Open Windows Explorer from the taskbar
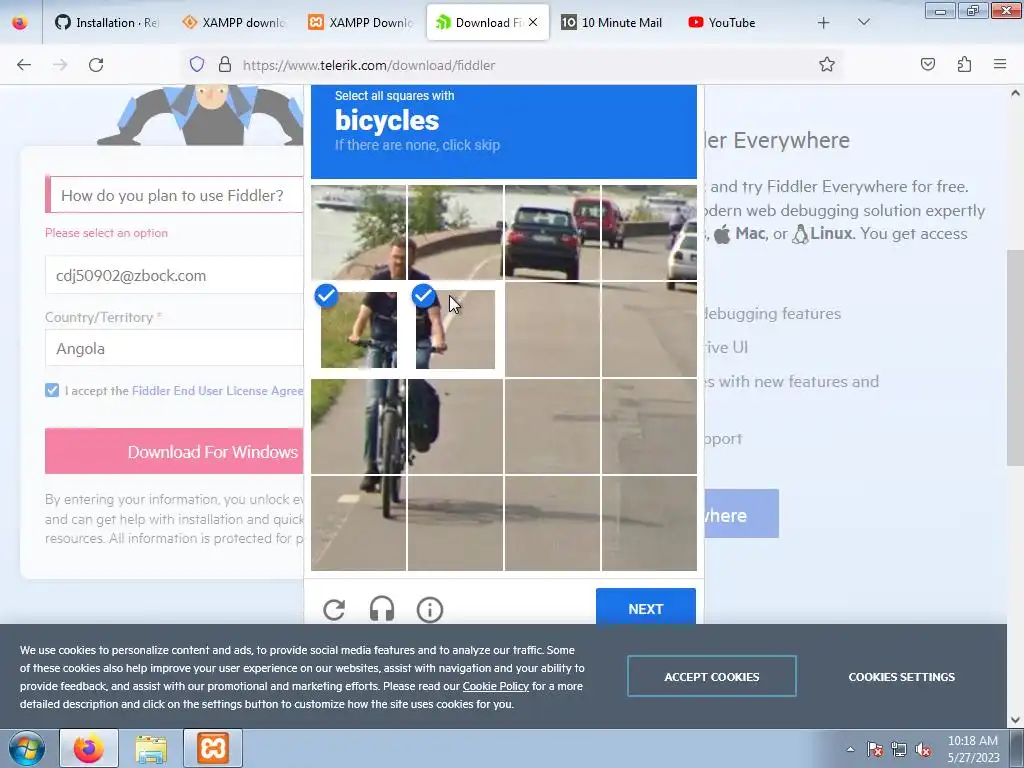 pyautogui.click(x=151, y=748)
